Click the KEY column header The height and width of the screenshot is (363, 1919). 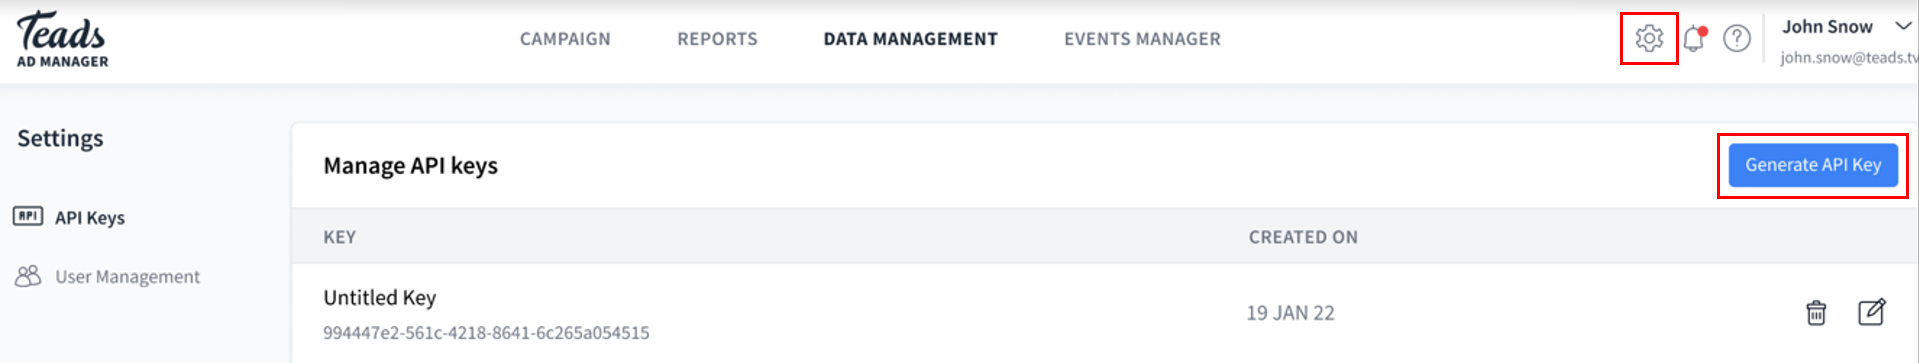click(339, 237)
